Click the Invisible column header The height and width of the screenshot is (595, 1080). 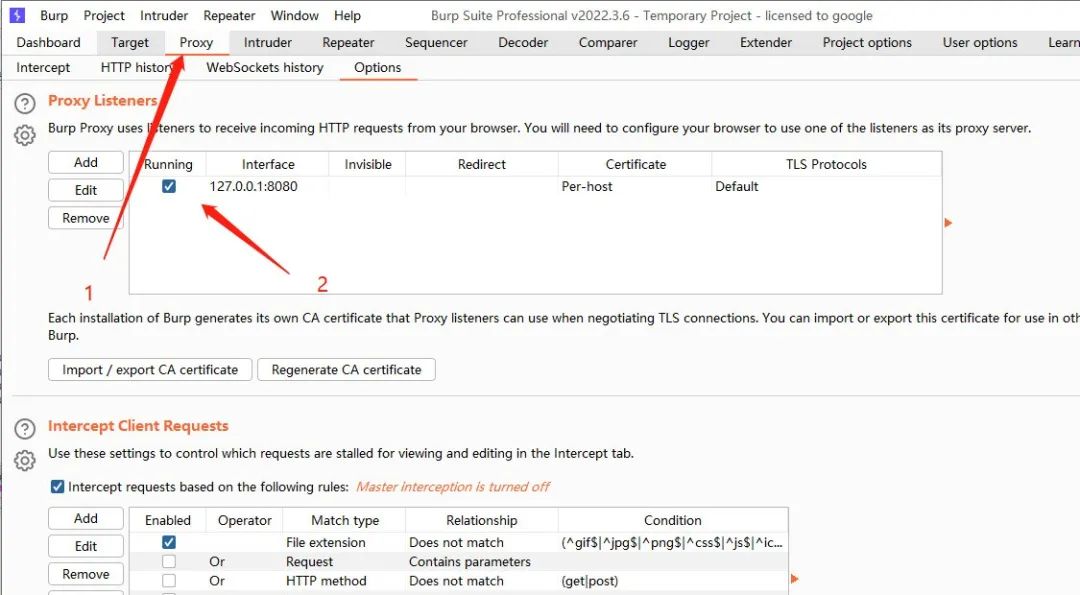pos(368,165)
